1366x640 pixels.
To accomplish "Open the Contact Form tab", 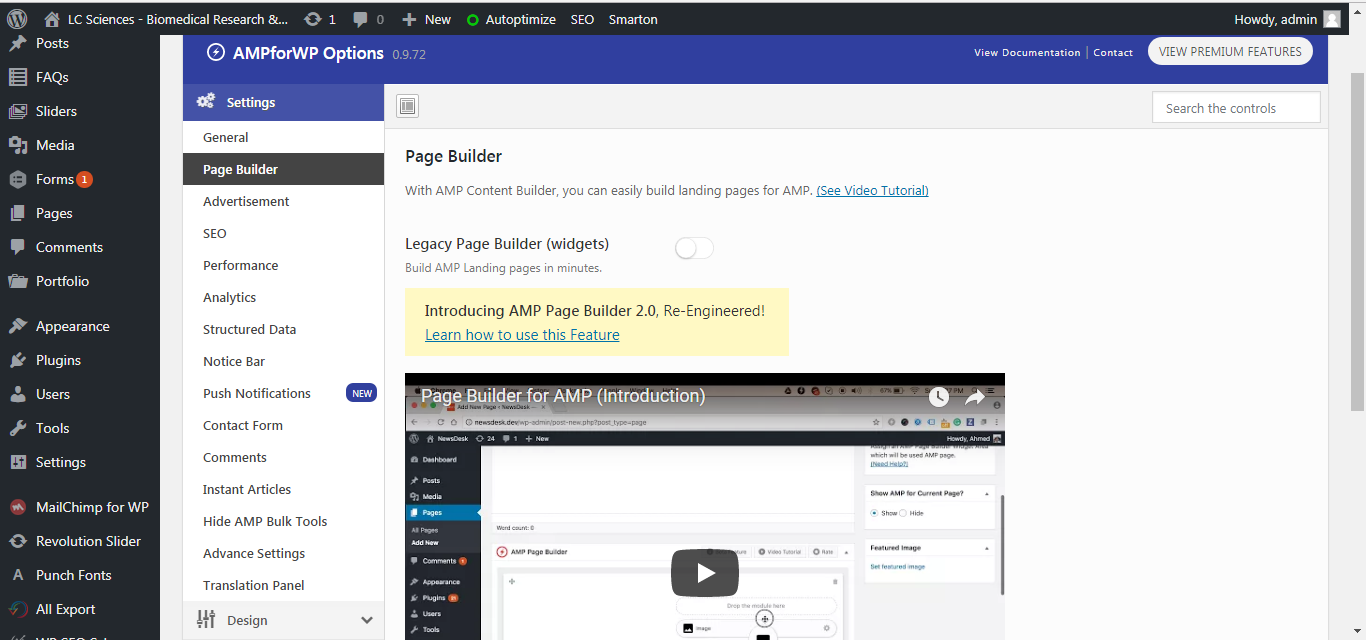I will 284,425.
